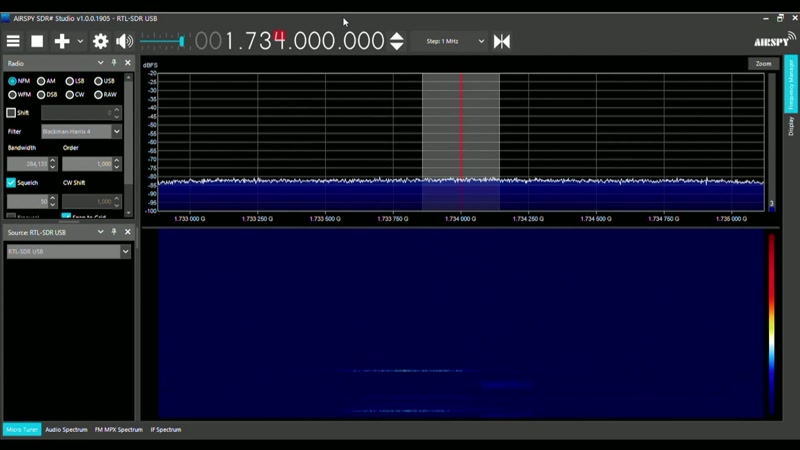Screen dimensions: 800x450
Task: Toggle the center tuning bowtie icon
Action: 502,41
